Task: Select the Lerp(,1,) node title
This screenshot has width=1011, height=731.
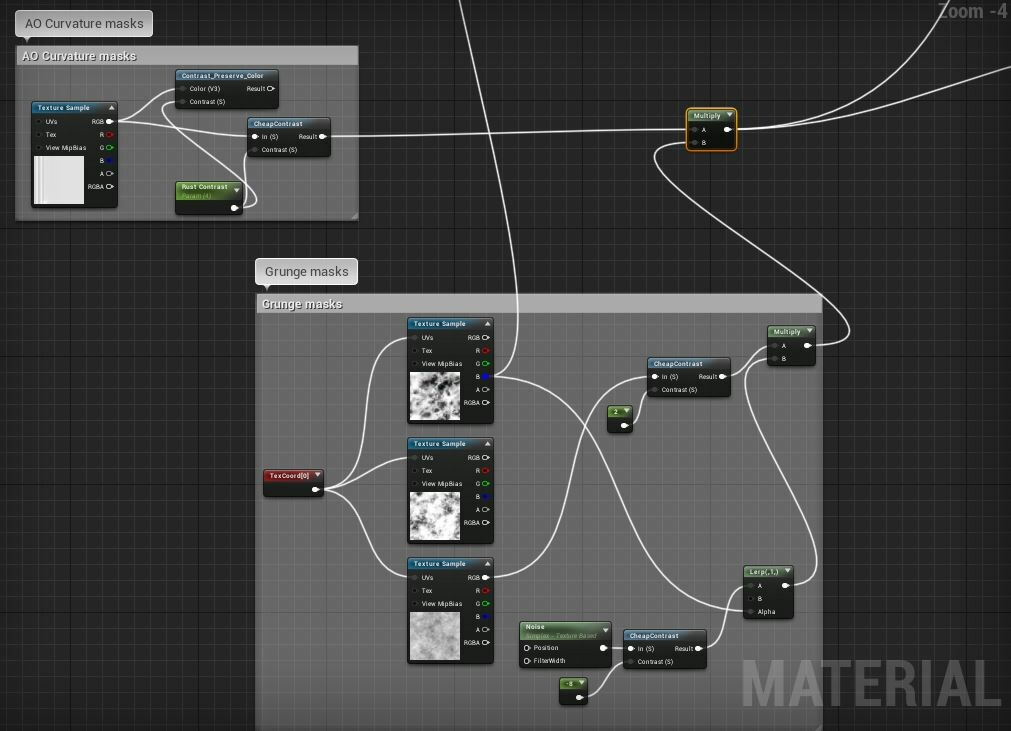Action: click(763, 572)
